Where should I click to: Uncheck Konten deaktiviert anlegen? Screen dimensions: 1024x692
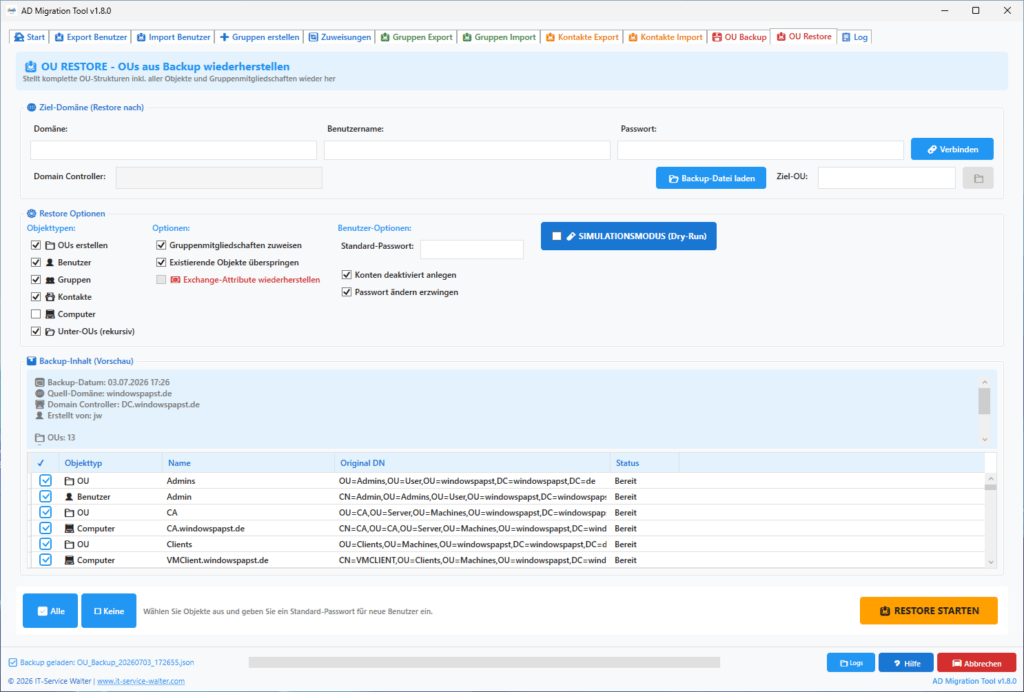pyautogui.click(x=347, y=275)
